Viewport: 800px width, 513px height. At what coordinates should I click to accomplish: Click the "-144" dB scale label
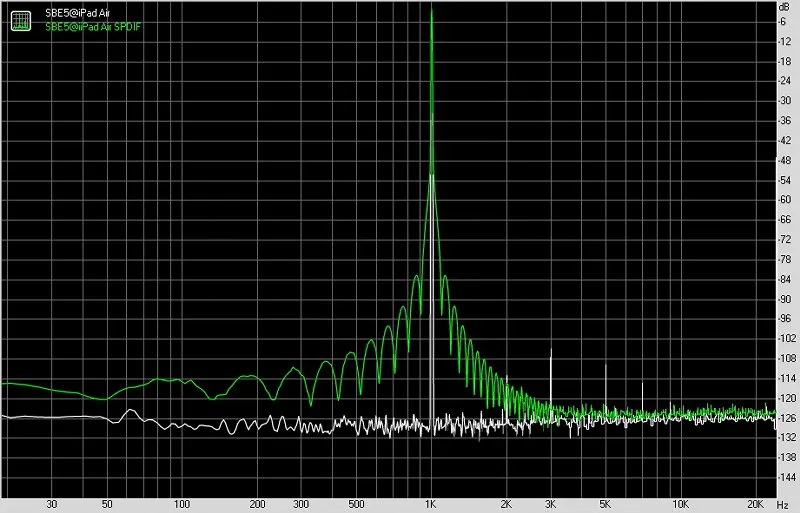(x=786, y=477)
